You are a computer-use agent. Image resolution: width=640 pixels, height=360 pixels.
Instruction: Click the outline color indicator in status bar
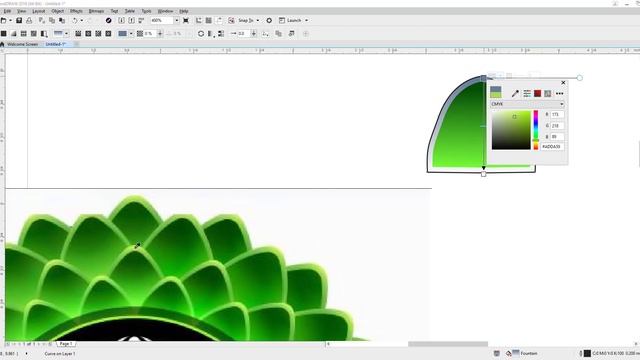[x=587, y=353]
